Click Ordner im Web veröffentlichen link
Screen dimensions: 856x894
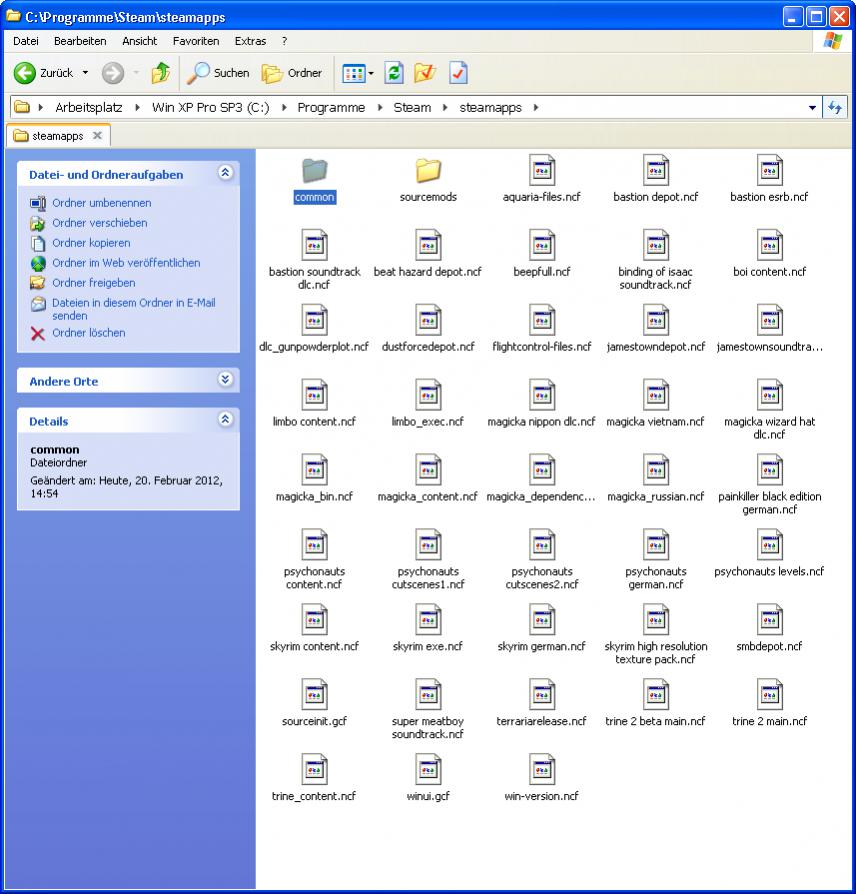point(126,263)
